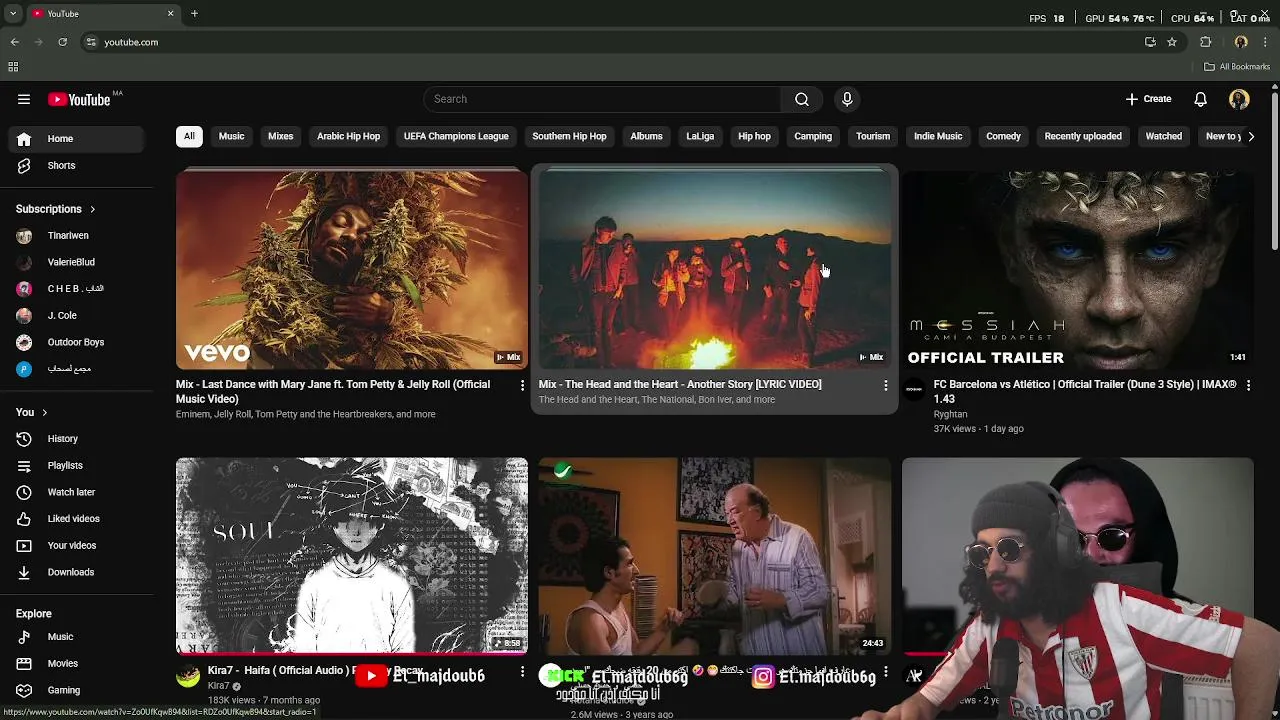Open Playlists in the sidebar
Image resolution: width=1280 pixels, height=720 pixels.
coord(77,466)
